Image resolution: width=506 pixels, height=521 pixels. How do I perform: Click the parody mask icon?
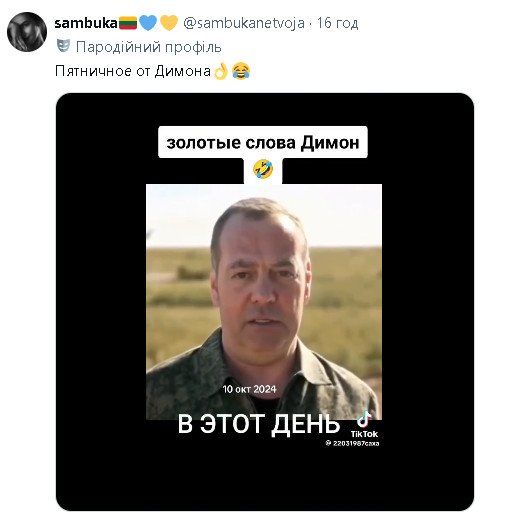coord(63,46)
